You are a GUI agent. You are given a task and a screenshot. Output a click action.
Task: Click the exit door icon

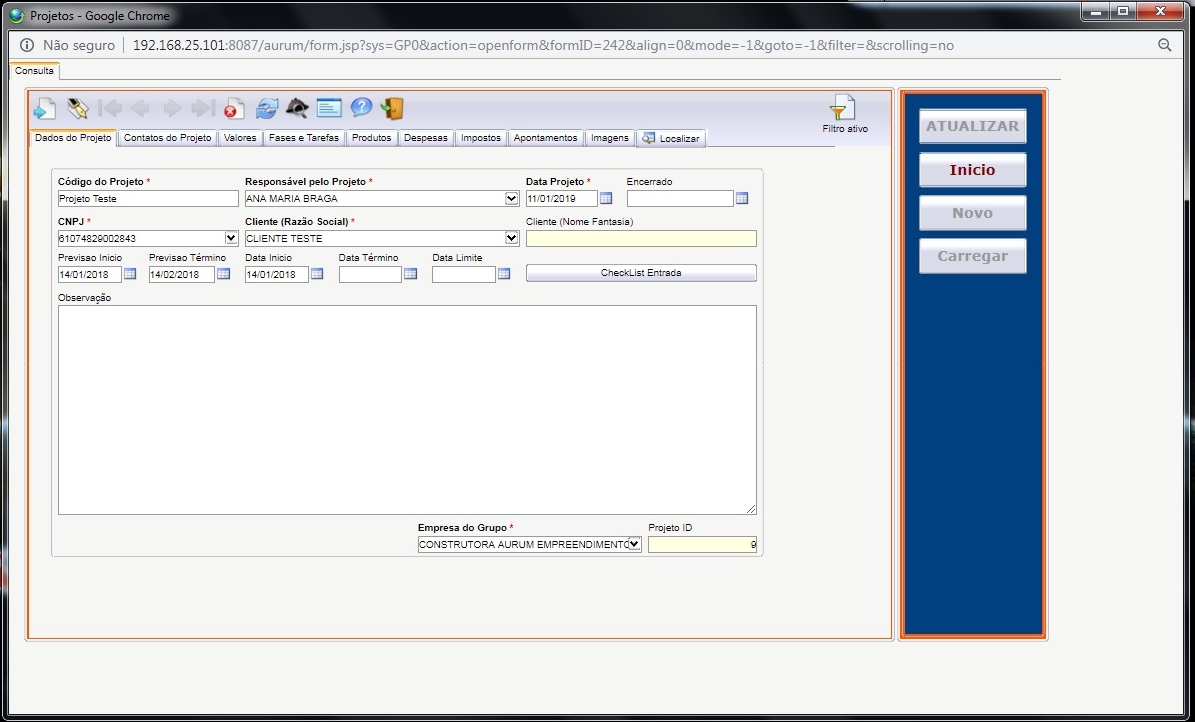coord(392,108)
